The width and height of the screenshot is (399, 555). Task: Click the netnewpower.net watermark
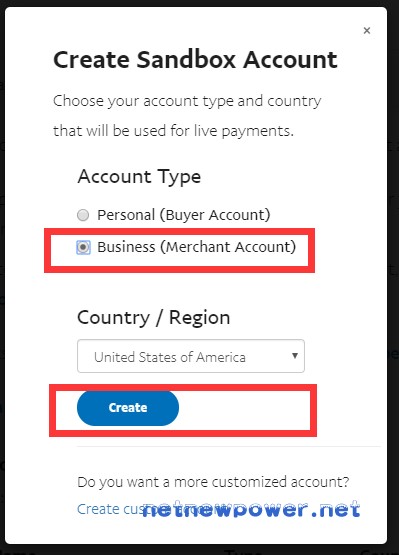(x=251, y=510)
